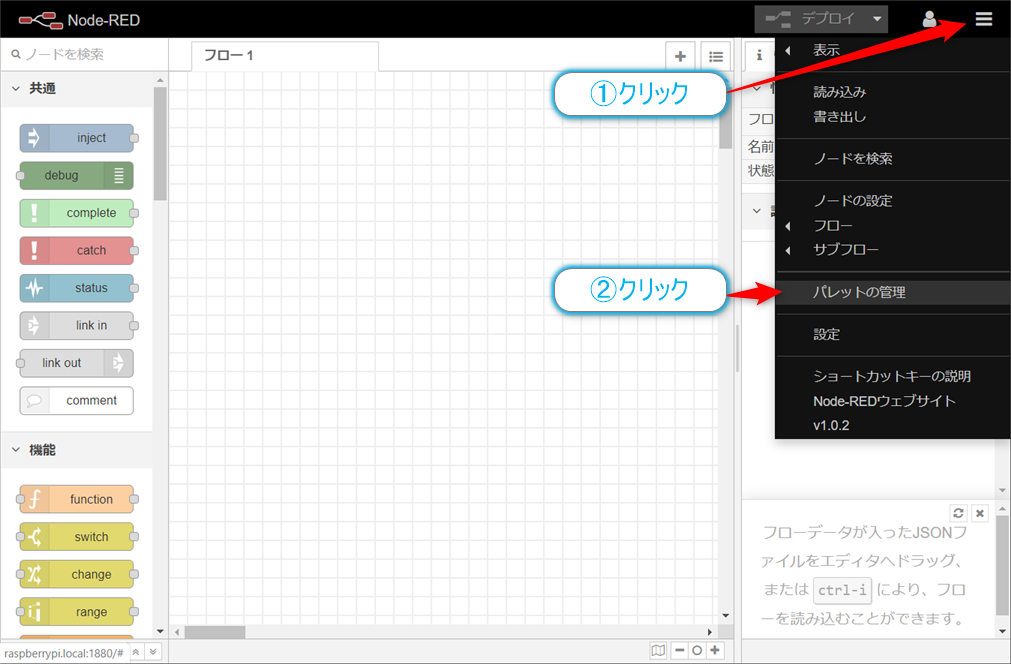Expand all palette categories arrow
The image size is (1011, 664).
[153, 652]
